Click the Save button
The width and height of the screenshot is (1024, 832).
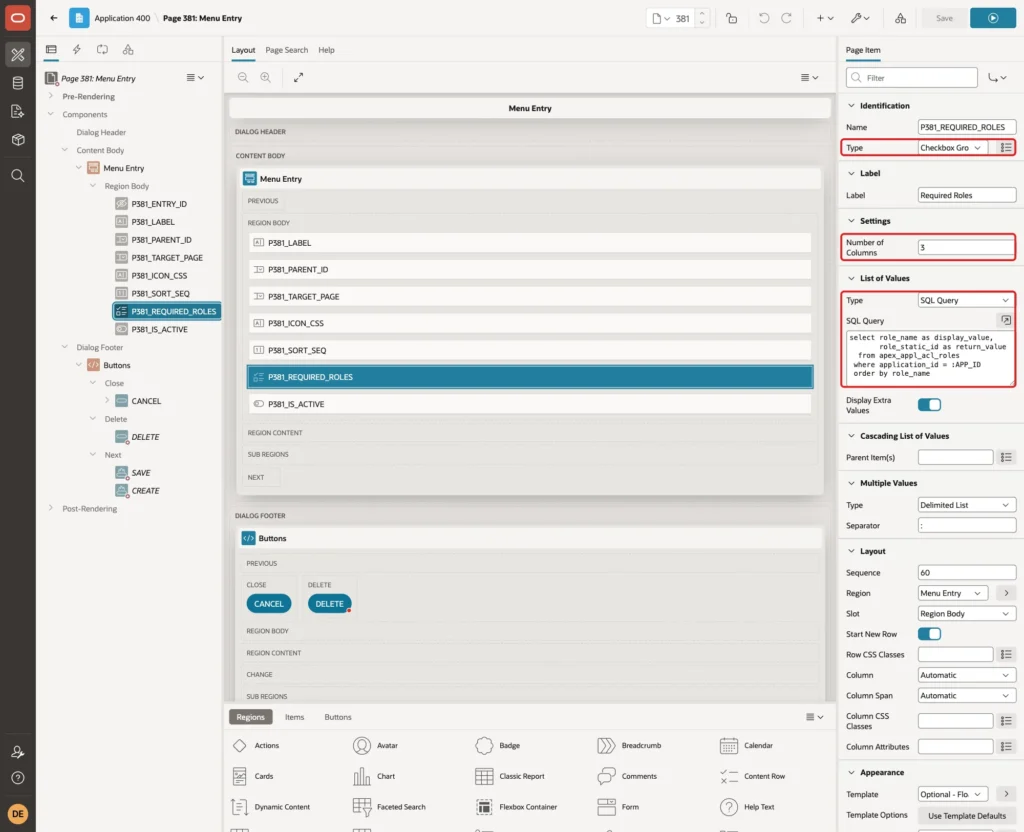944,18
